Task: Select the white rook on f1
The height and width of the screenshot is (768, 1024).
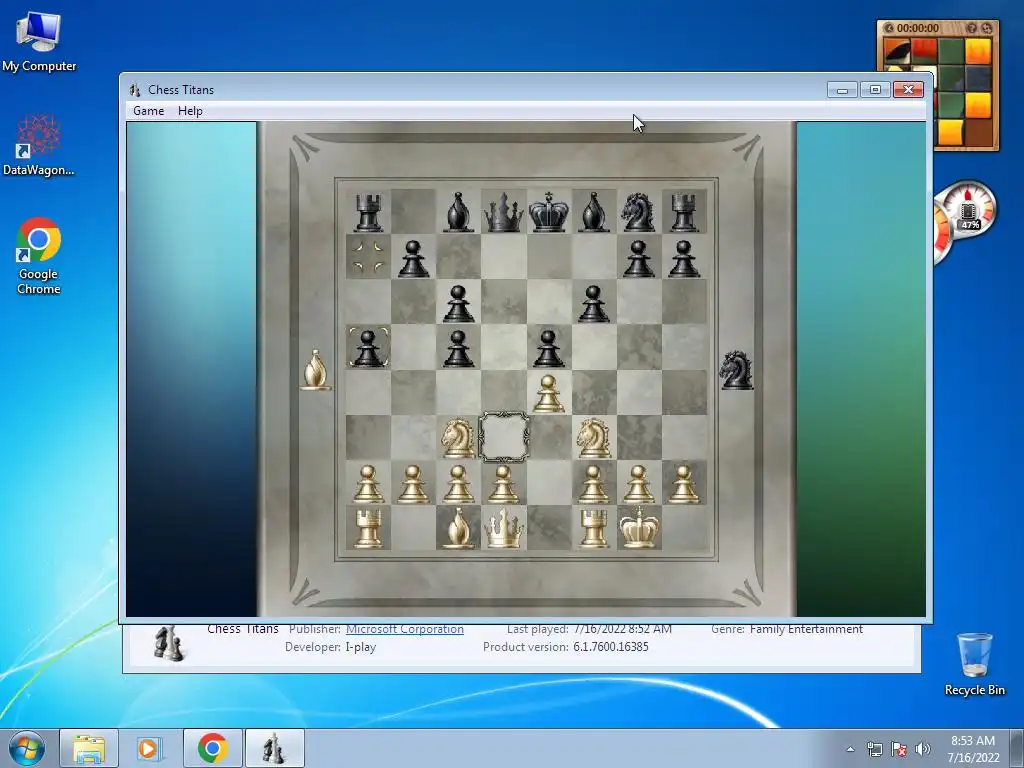Action: tap(594, 528)
